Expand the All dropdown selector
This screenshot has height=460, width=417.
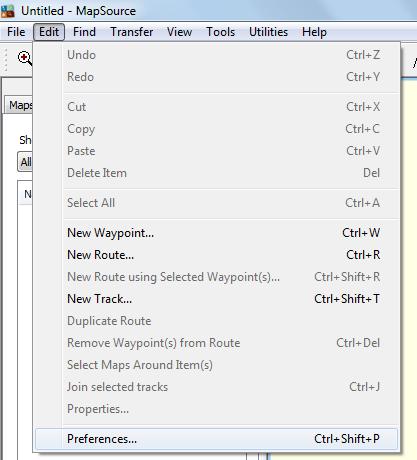(25, 162)
